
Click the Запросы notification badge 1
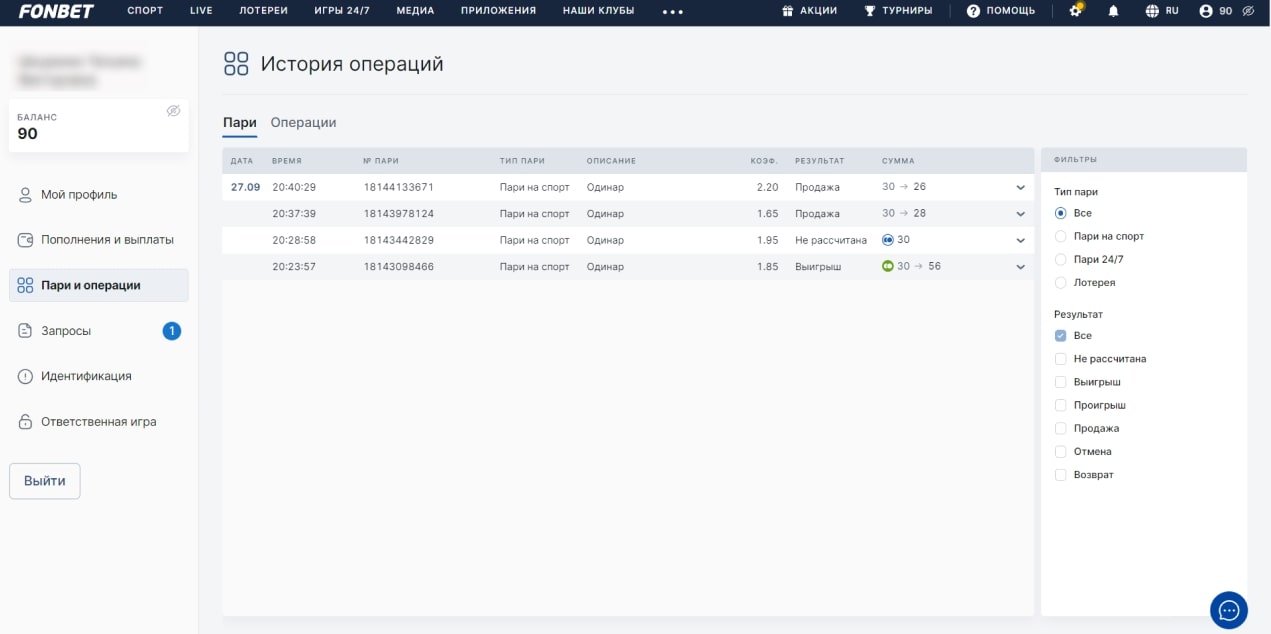(172, 331)
